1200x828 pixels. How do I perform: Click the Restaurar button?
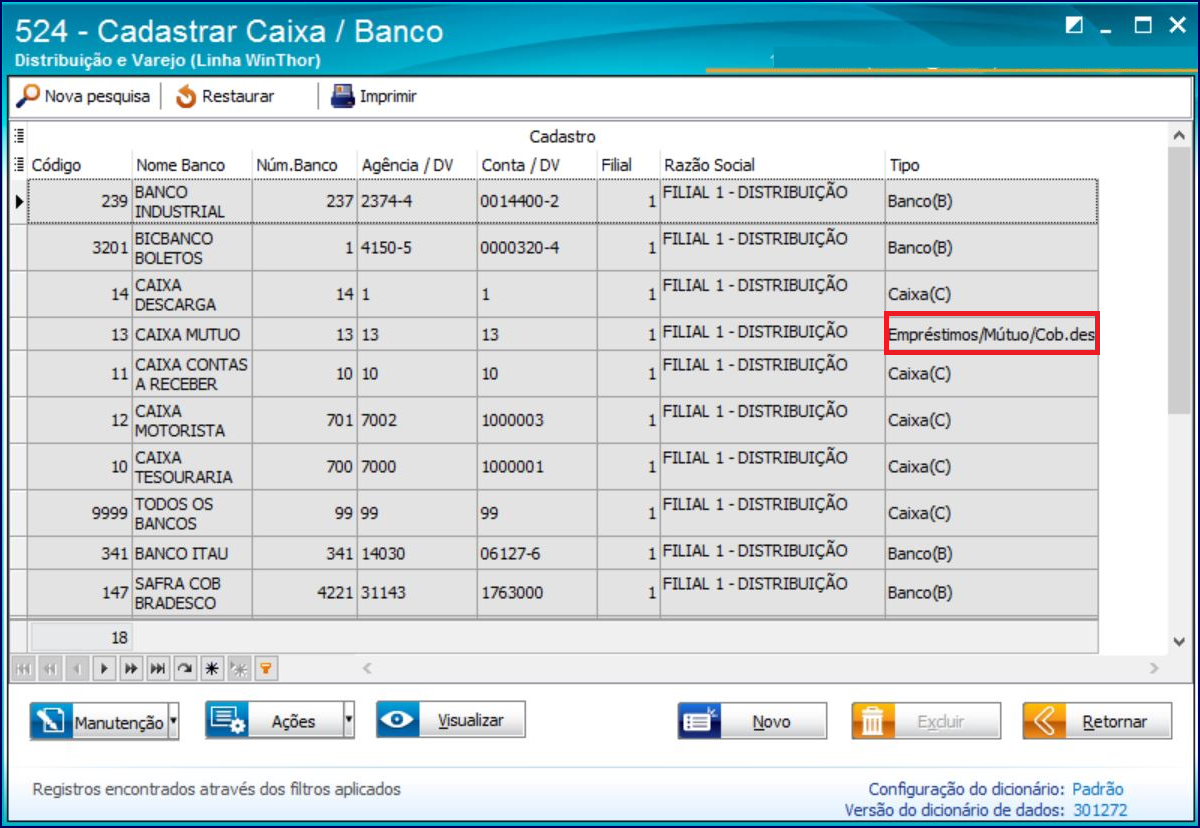[x=226, y=97]
